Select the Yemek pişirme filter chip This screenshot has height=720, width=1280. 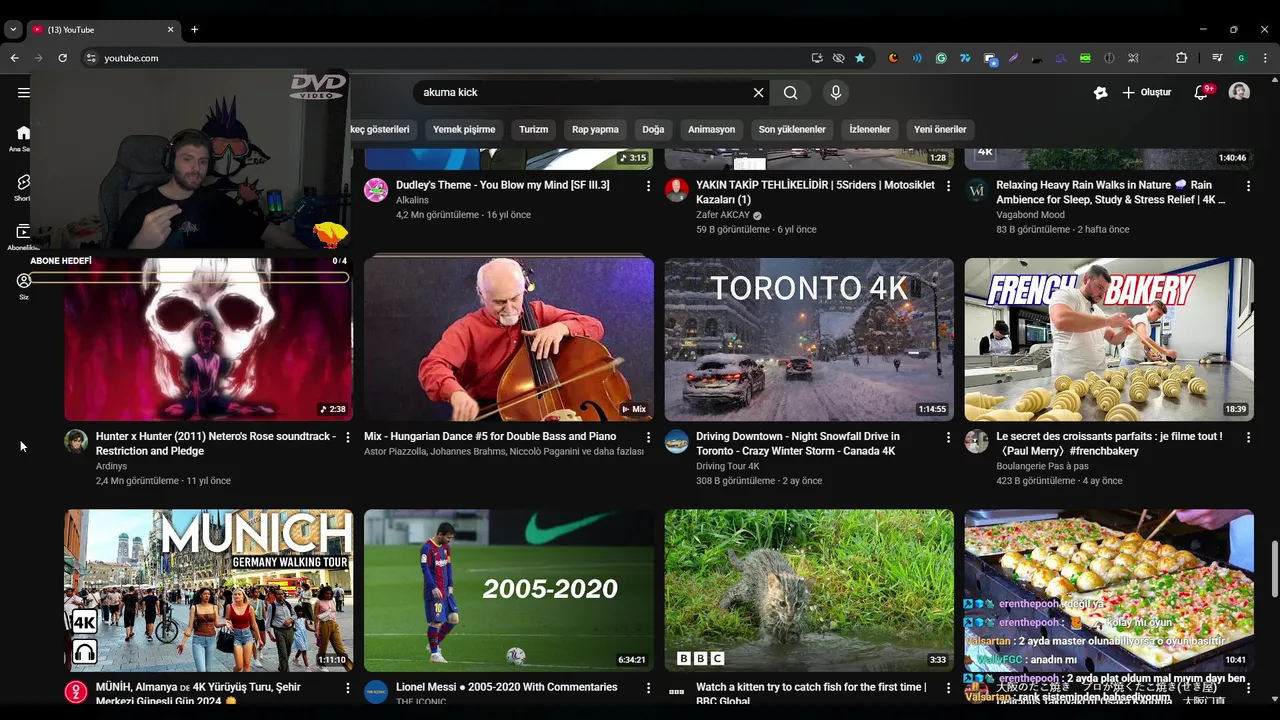[x=464, y=129]
